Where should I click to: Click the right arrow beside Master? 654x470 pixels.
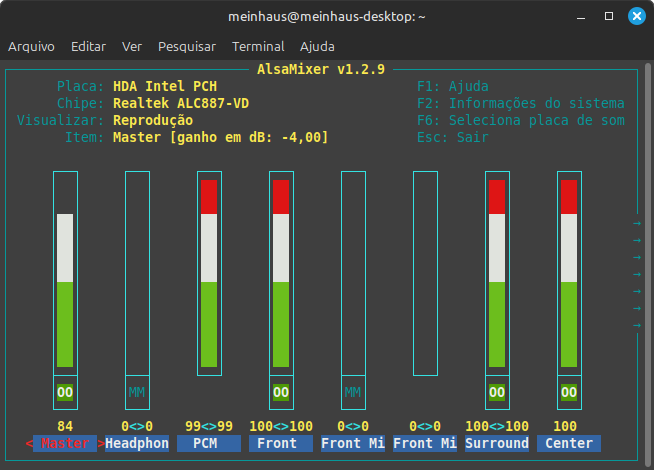[101, 443]
